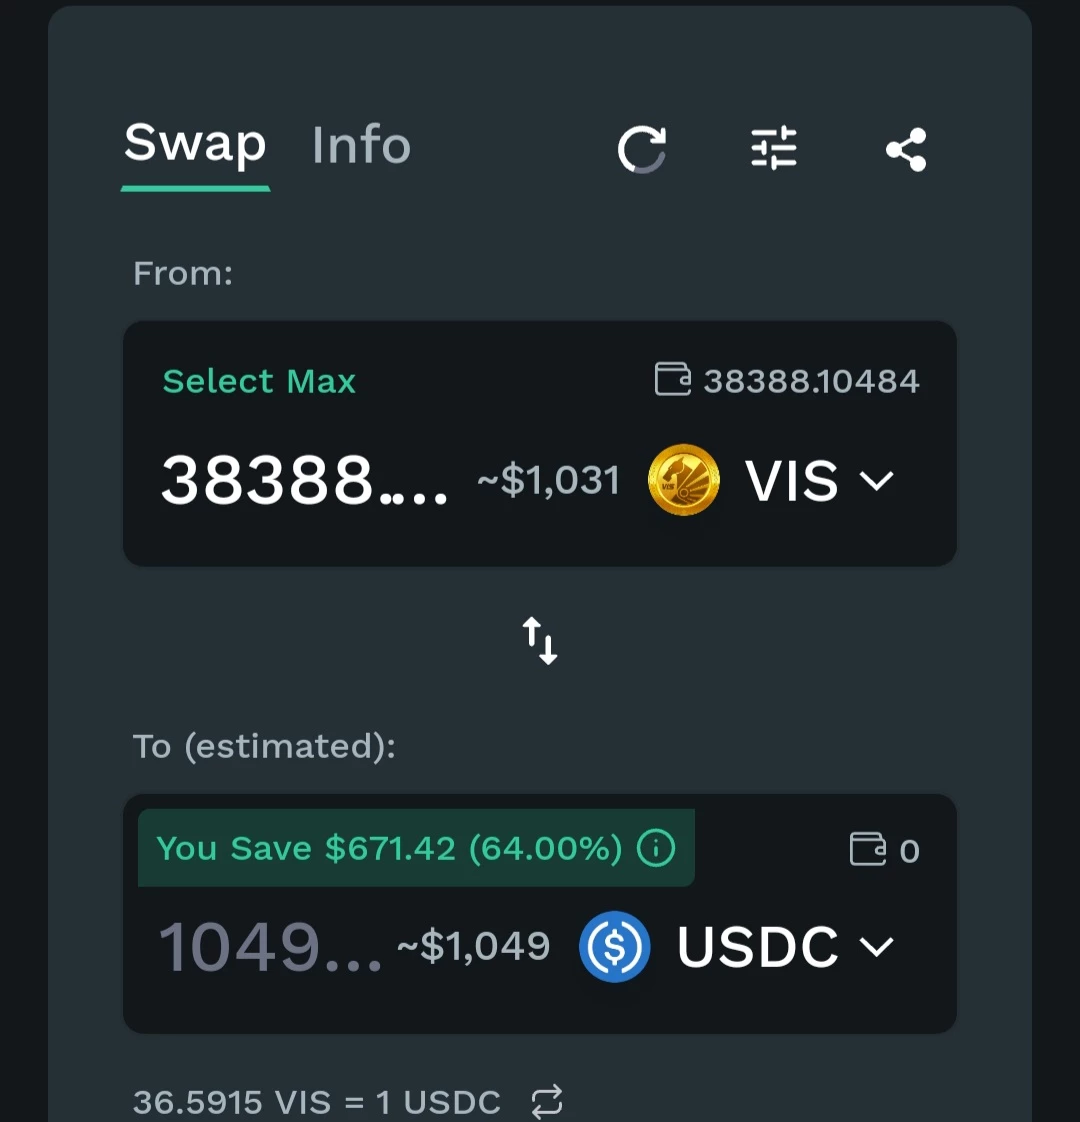Image resolution: width=1080 pixels, height=1122 pixels.
Task: Click the wallet icon beside 0 balance
Action: 868,849
